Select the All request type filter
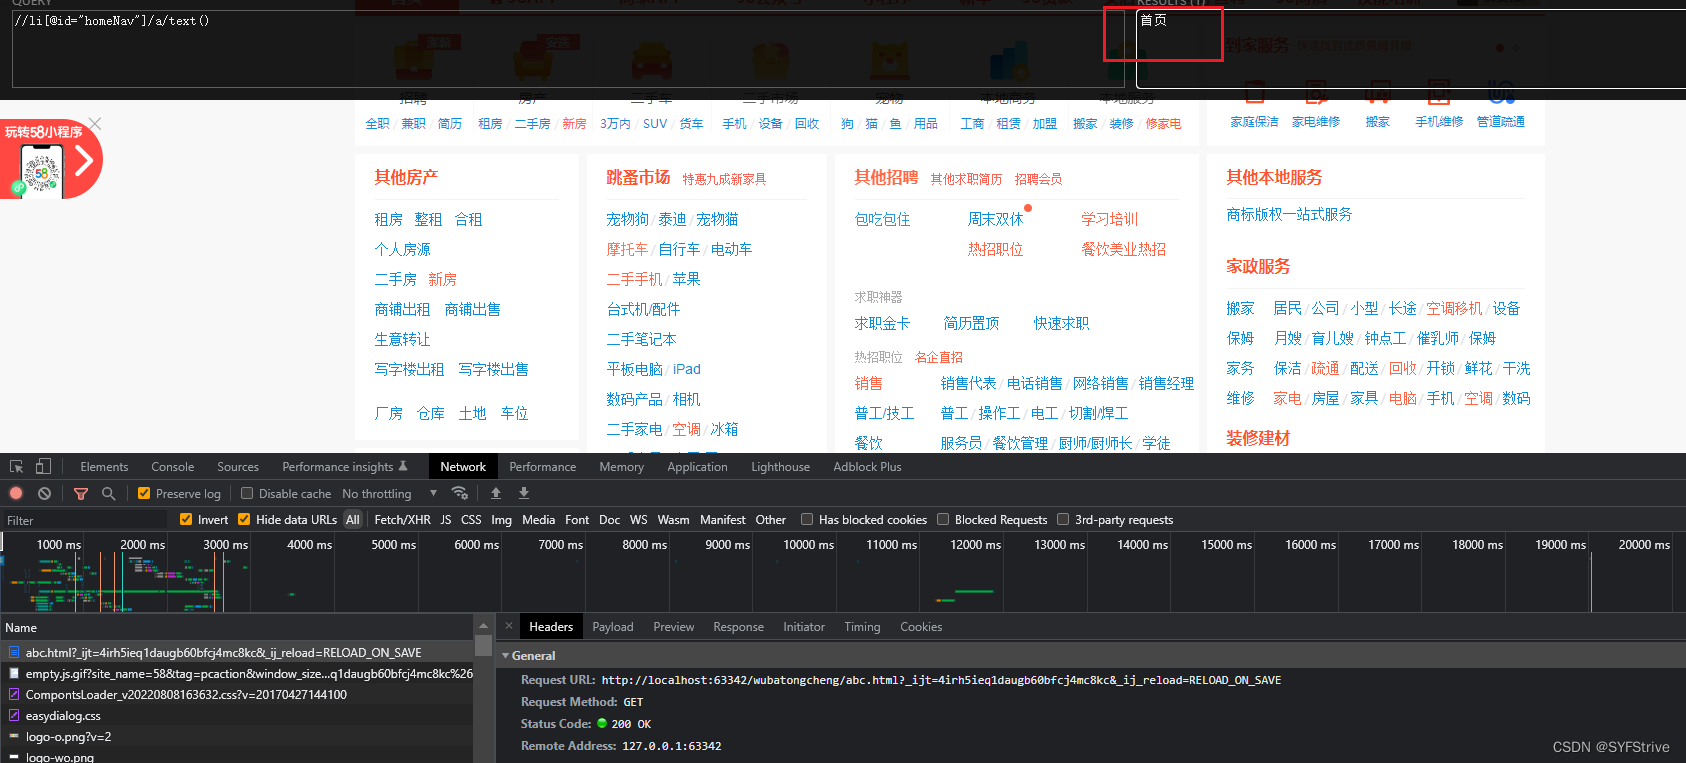Image resolution: width=1686 pixels, height=763 pixels. (x=352, y=519)
